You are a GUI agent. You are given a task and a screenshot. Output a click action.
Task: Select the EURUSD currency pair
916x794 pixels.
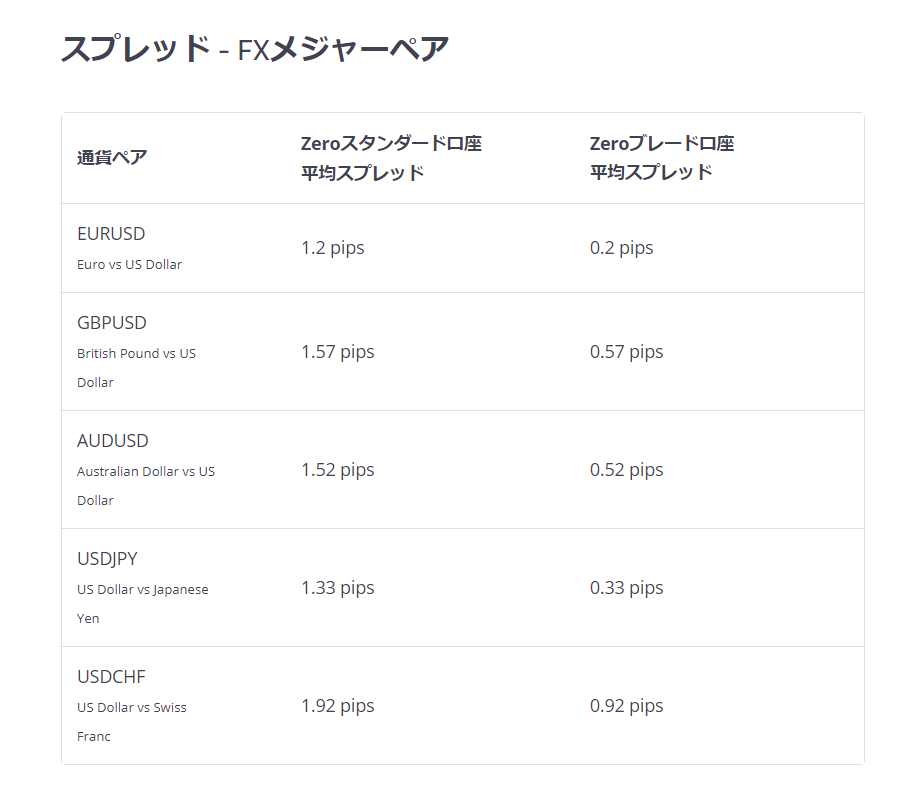pyautogui.click(x=111, y=234)
